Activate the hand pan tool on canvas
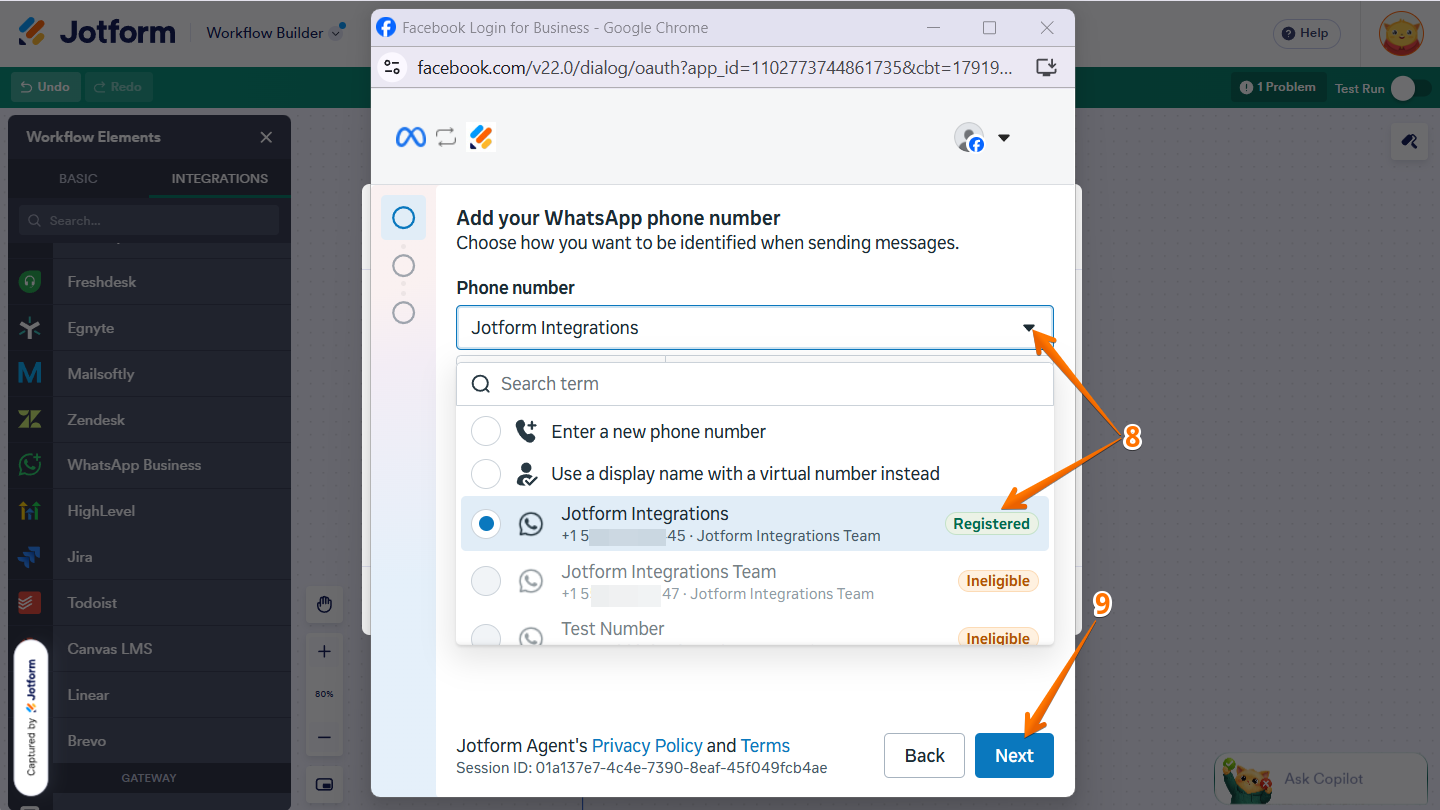This screenshot has height=810, width=1440. (x=324, y=604)
